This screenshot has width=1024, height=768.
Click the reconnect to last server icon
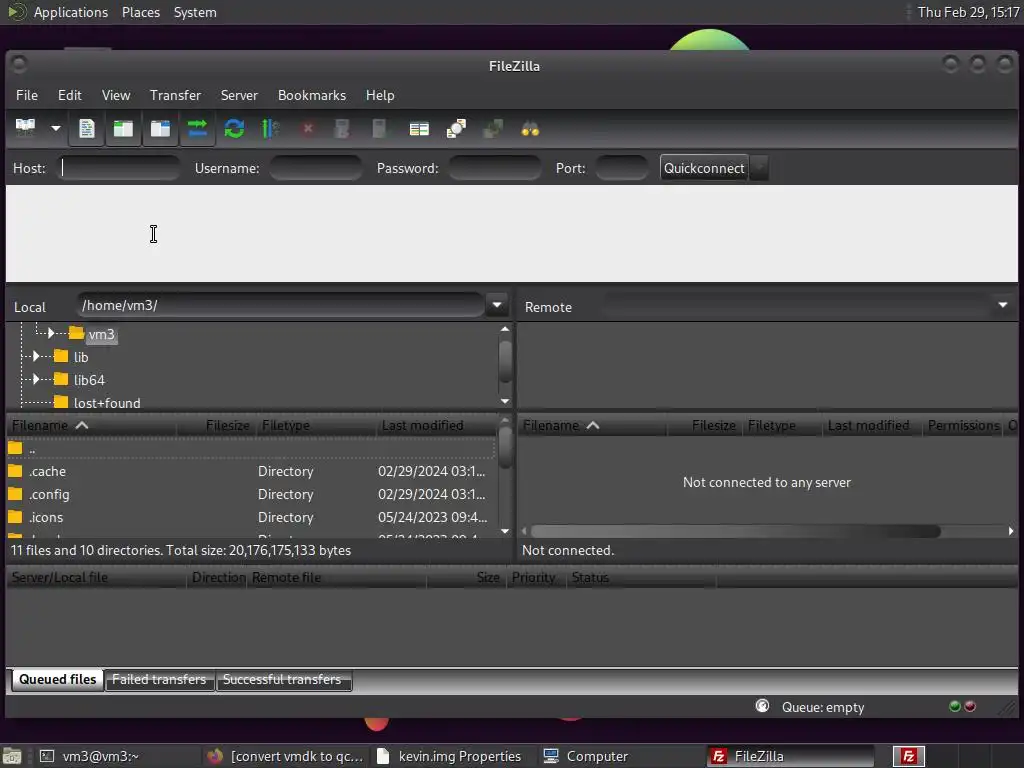379,129
